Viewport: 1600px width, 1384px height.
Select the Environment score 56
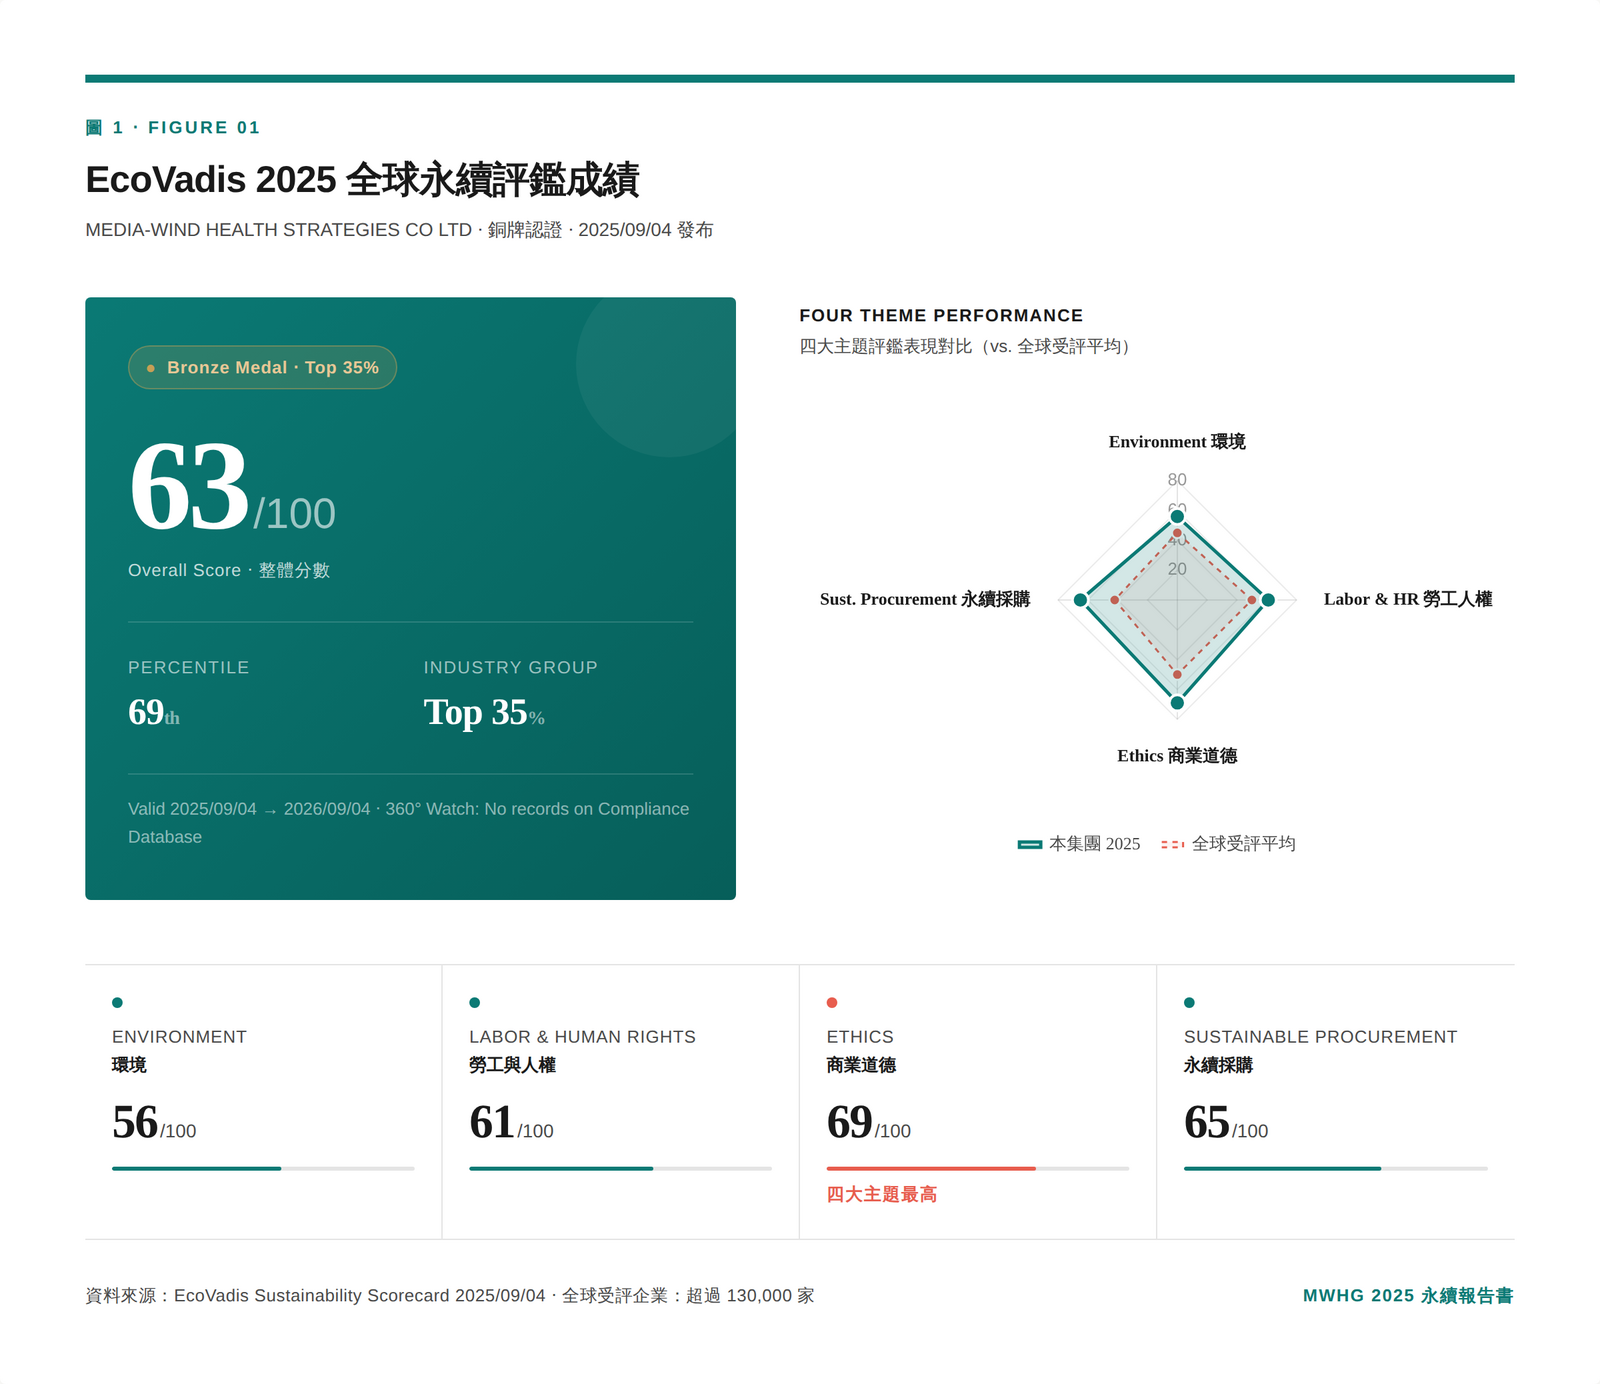135,1122
